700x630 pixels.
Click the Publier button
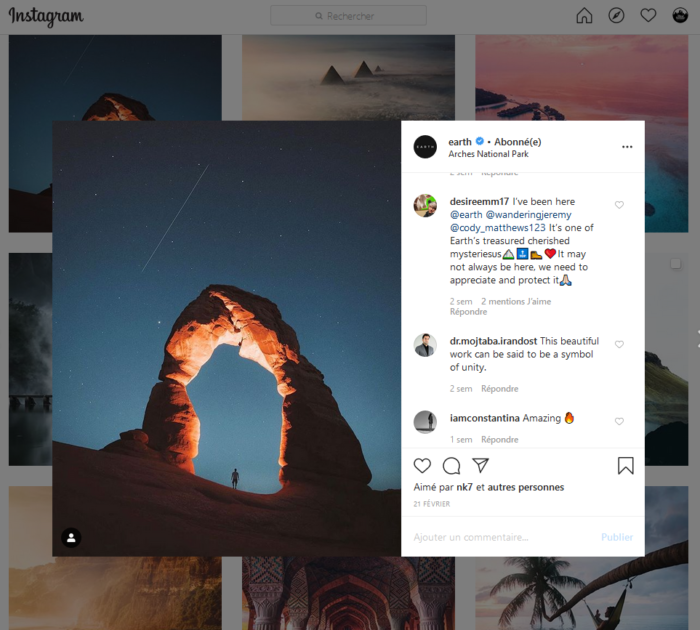(616, 537)
